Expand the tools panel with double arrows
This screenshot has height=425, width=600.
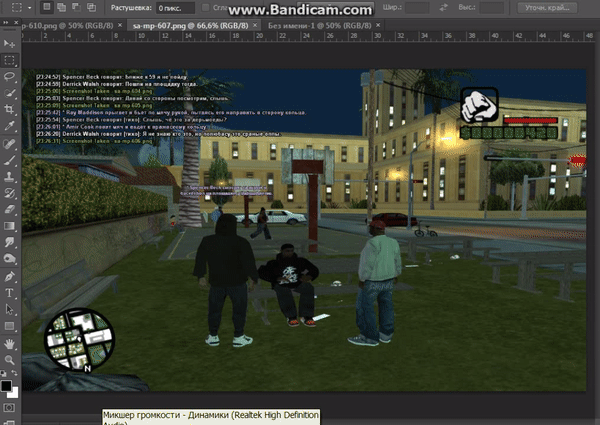click(6, 23)
